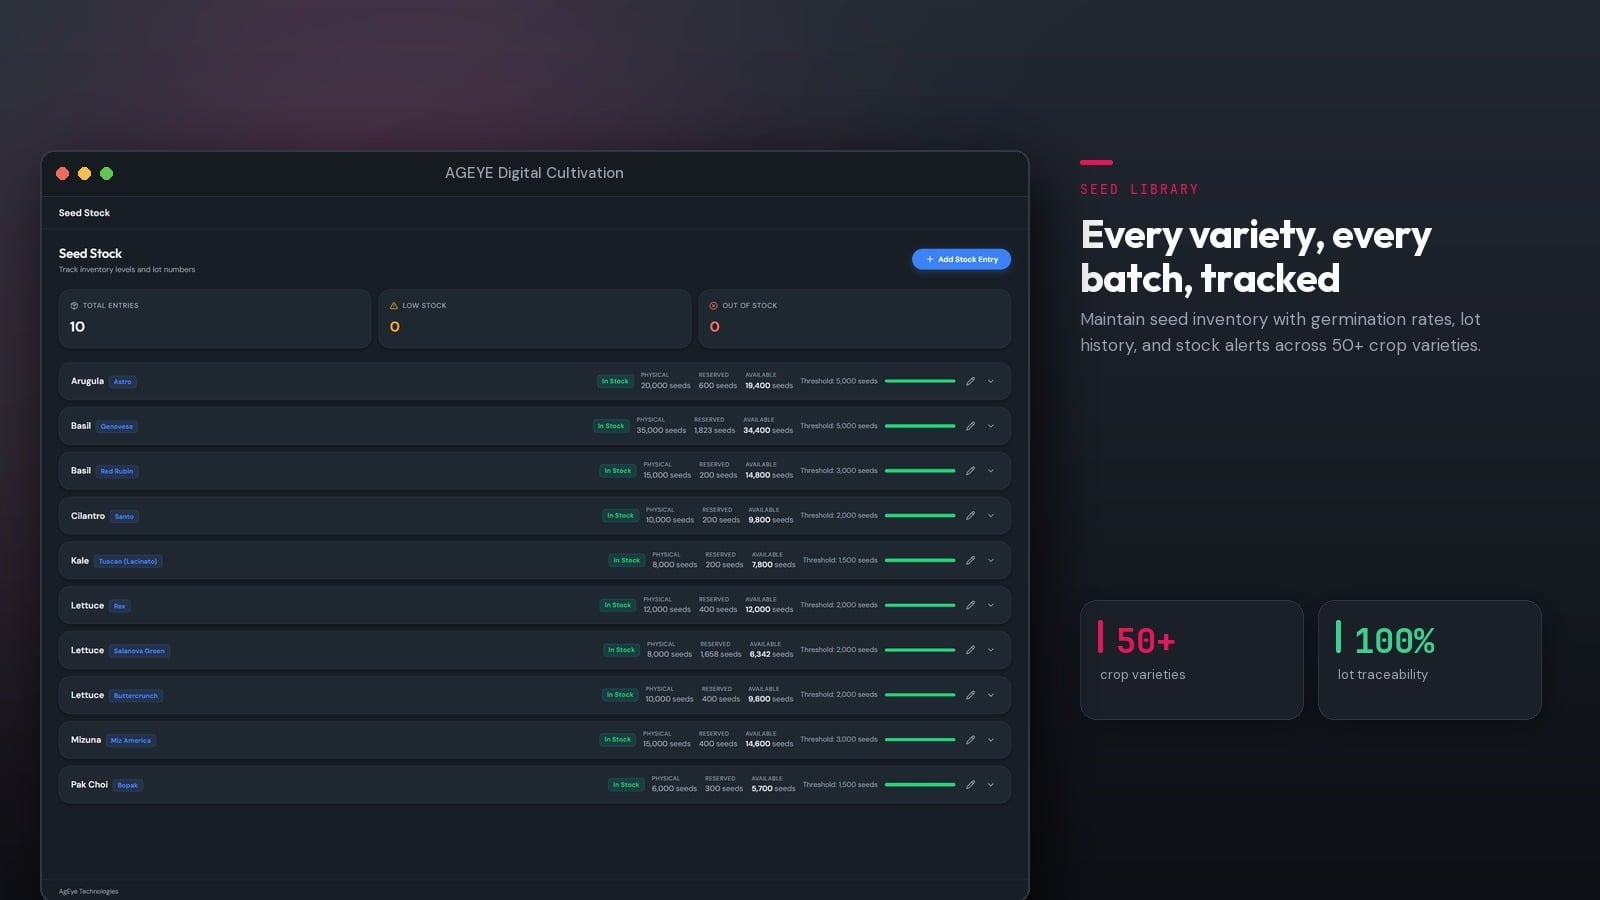Edit the Lettuce Buttercrunch pencil icon
Image resolution: width=1600 pixels, height=900 pixels.
click(x=970, y=695)
